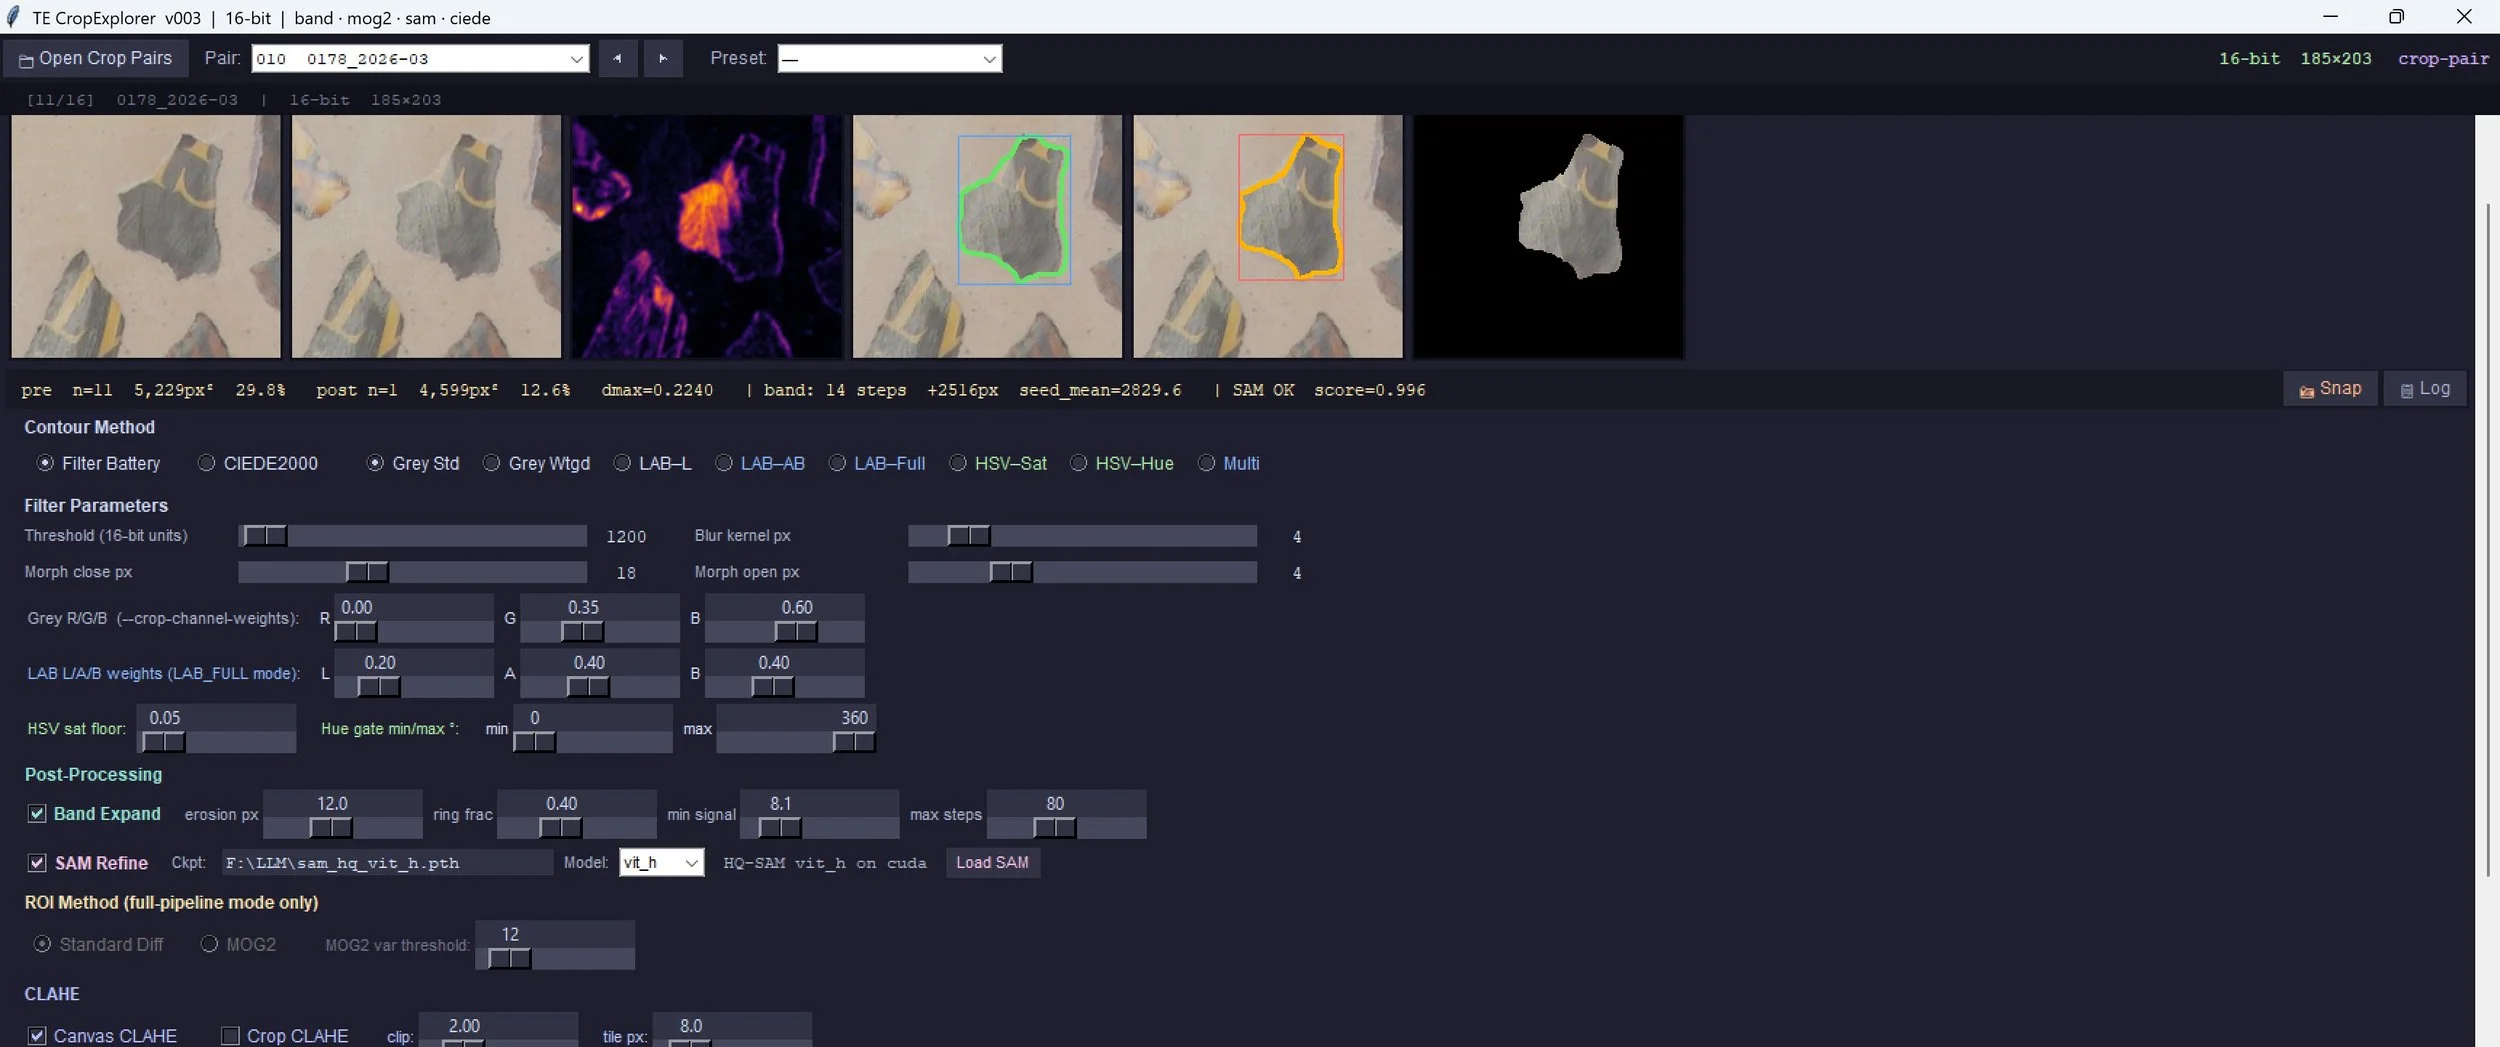The image size is (2500, 1047).
Task: Click the black masked fragment thumbnail
Action: click(x=1548, y=236)
